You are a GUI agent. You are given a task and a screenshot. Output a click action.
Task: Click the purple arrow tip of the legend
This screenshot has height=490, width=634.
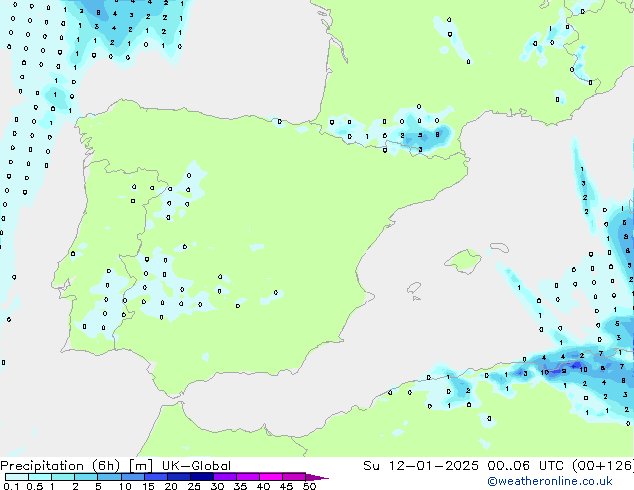point(317,477)
